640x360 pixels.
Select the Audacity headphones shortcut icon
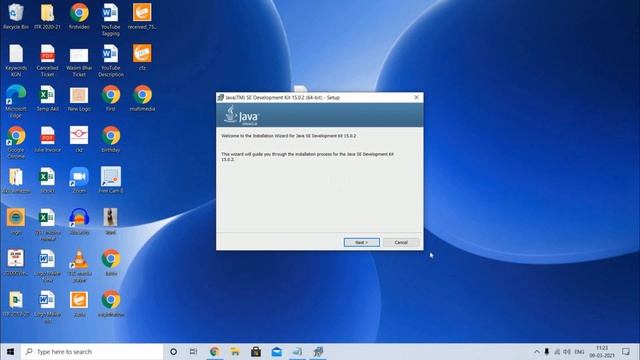coord(79,221)
